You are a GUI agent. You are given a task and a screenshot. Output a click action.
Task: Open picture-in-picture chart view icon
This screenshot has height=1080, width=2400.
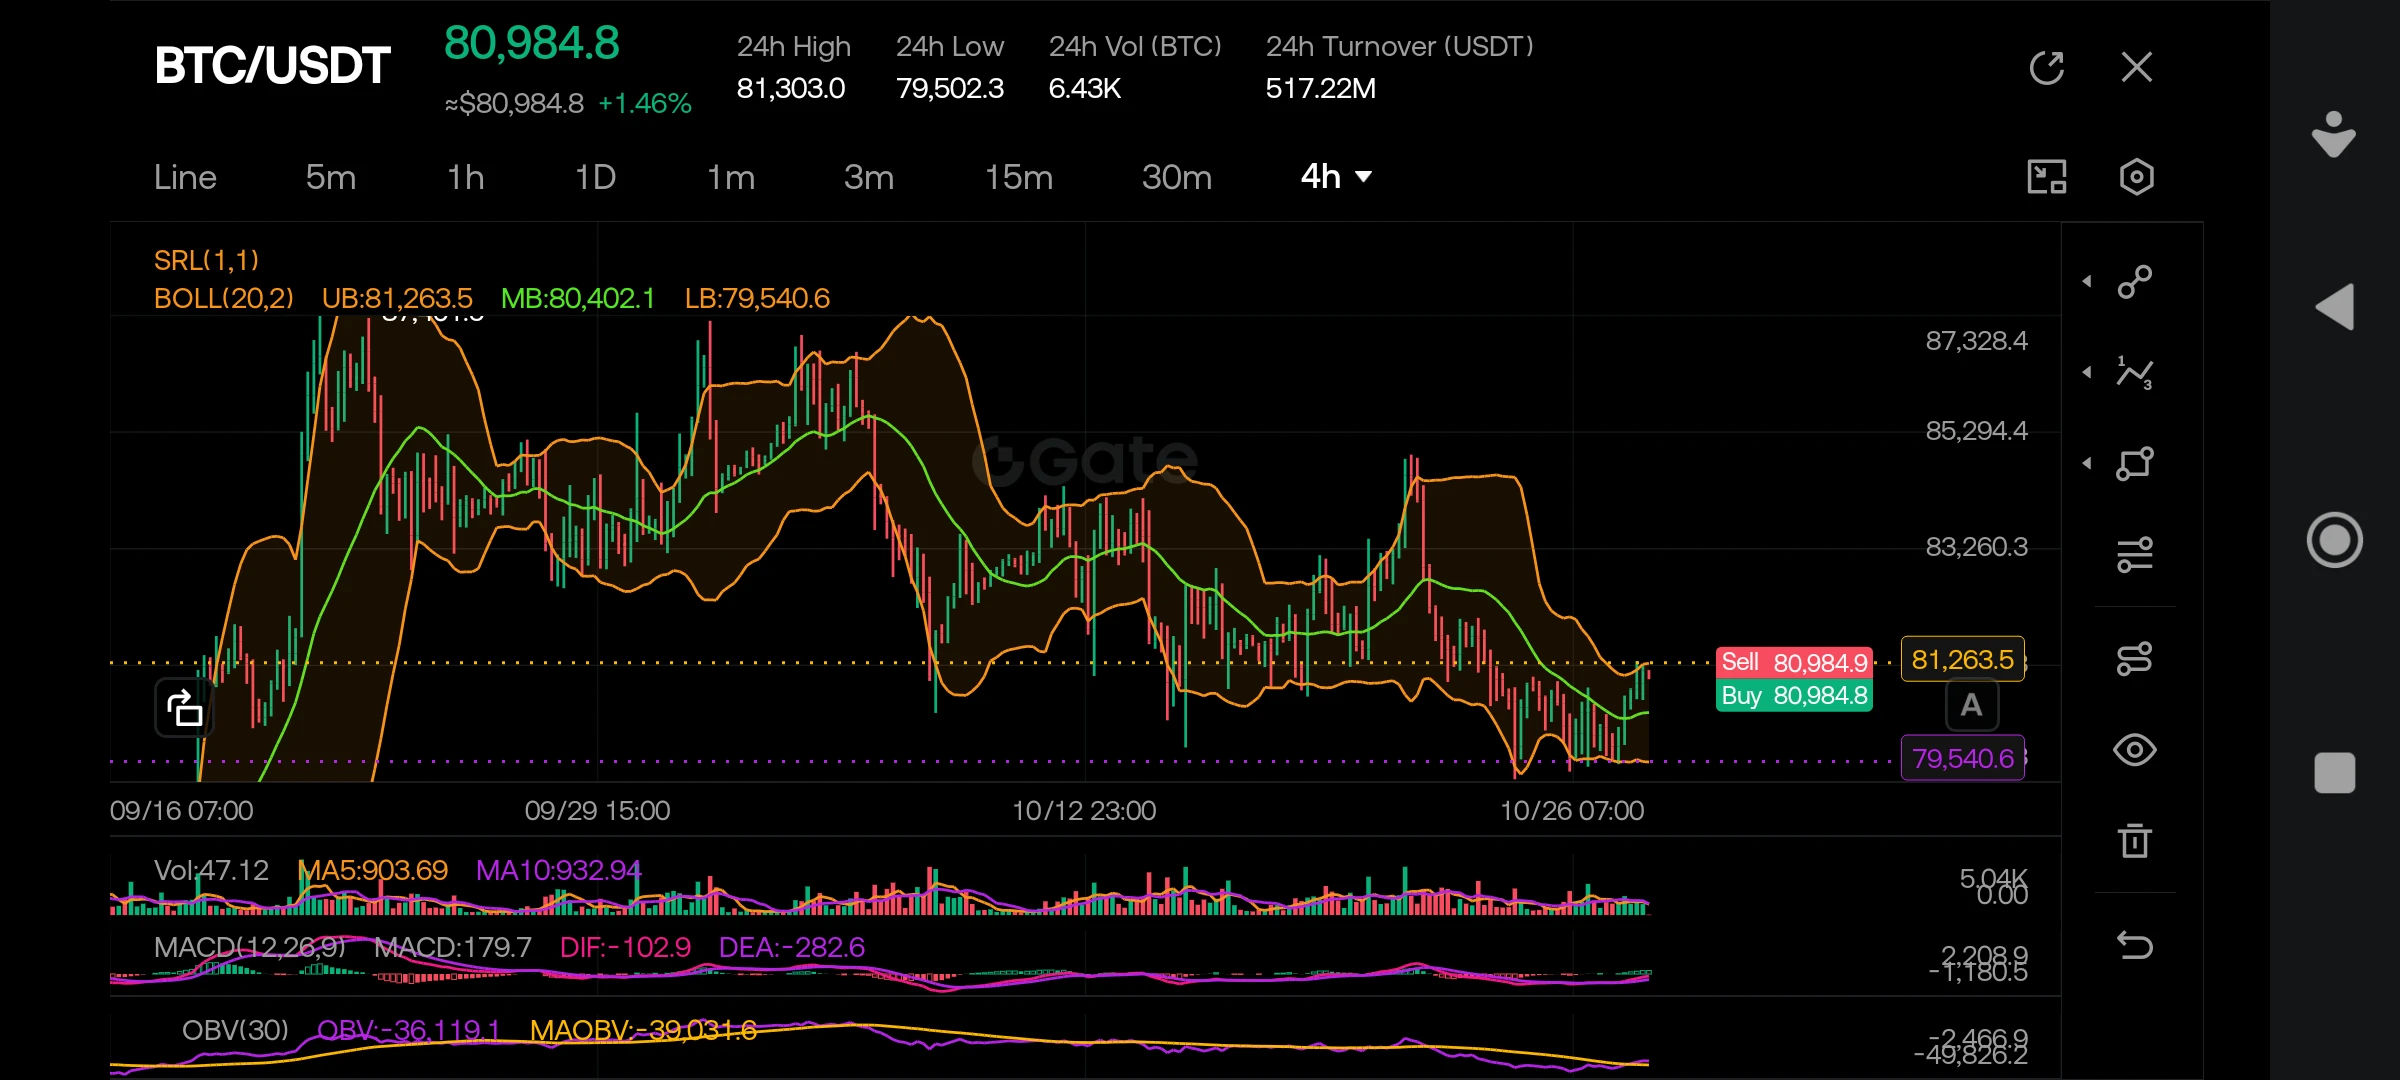tap(2046, 177)
